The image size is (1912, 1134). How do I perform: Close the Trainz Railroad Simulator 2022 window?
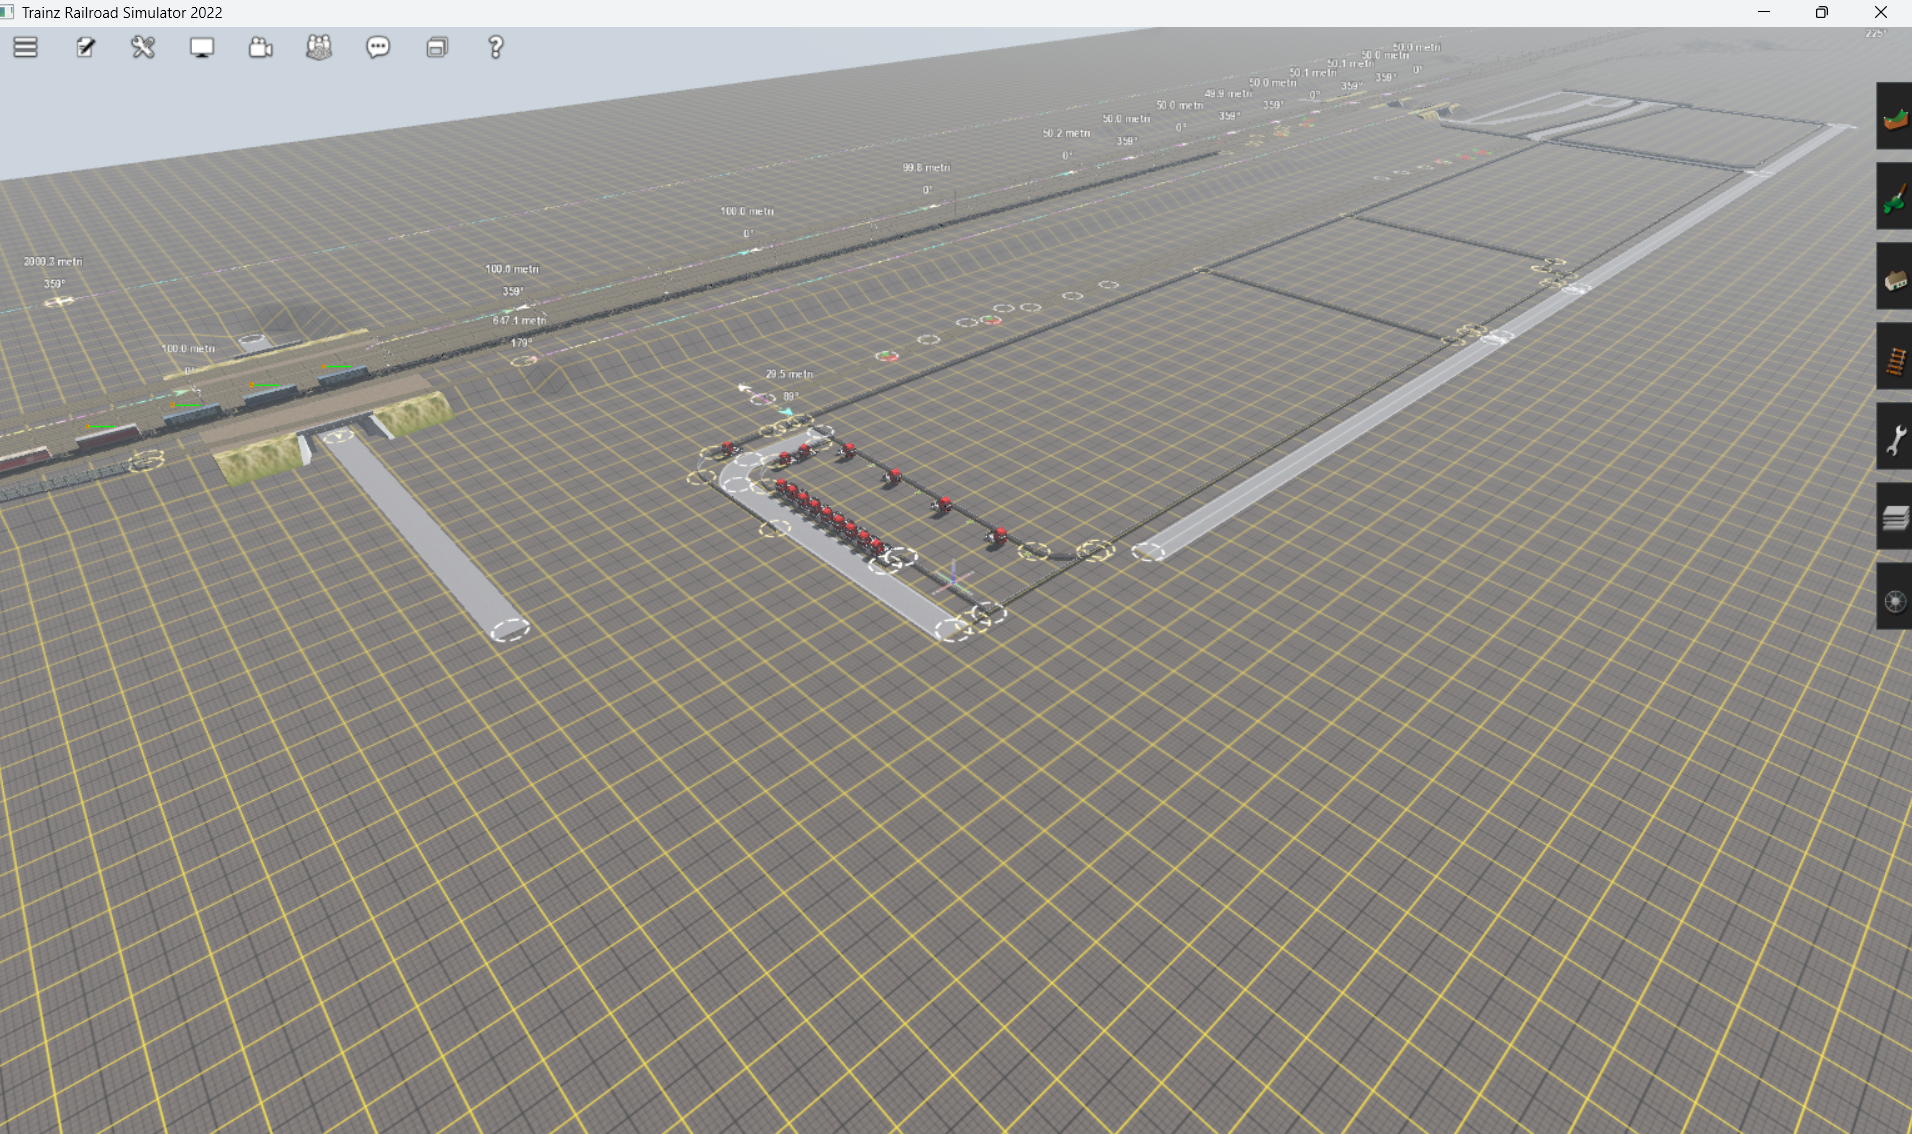[1880, 12]
